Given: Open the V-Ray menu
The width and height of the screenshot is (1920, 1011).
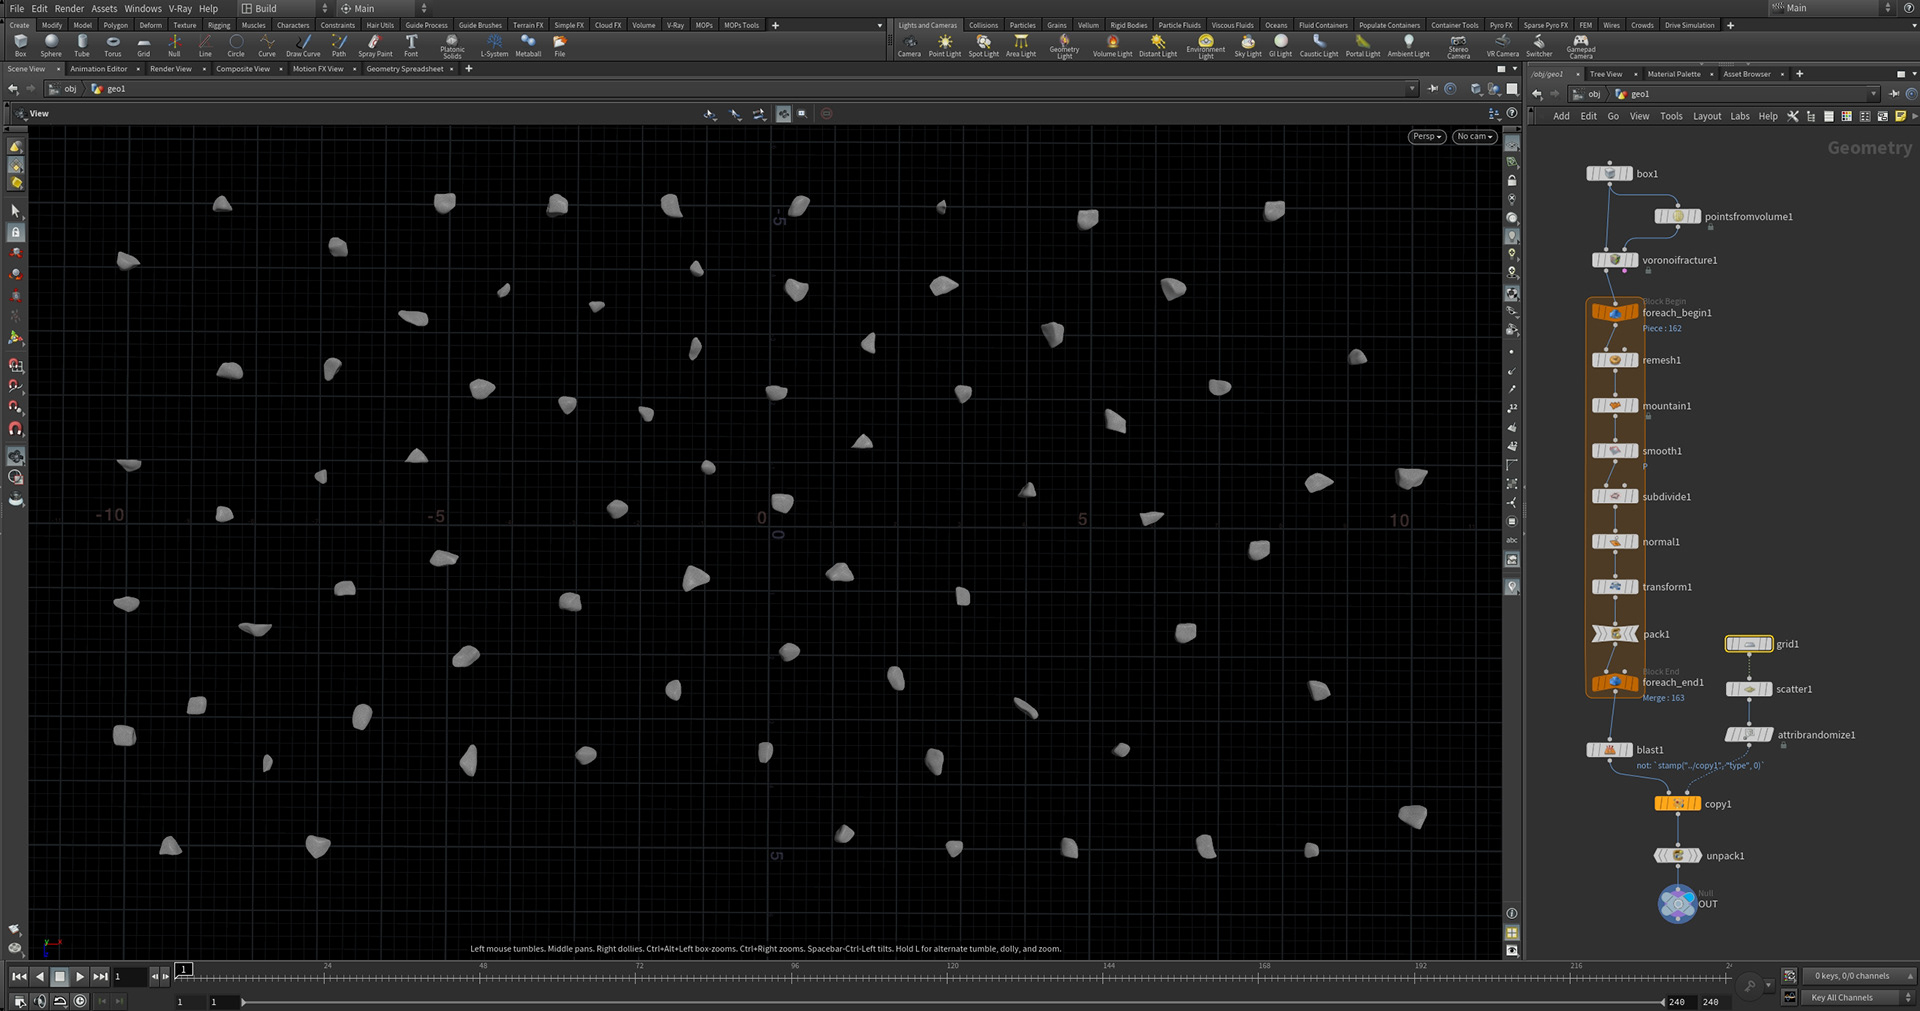Looking at the screenshot, I should pyautogui.click(x=180, y=8).
